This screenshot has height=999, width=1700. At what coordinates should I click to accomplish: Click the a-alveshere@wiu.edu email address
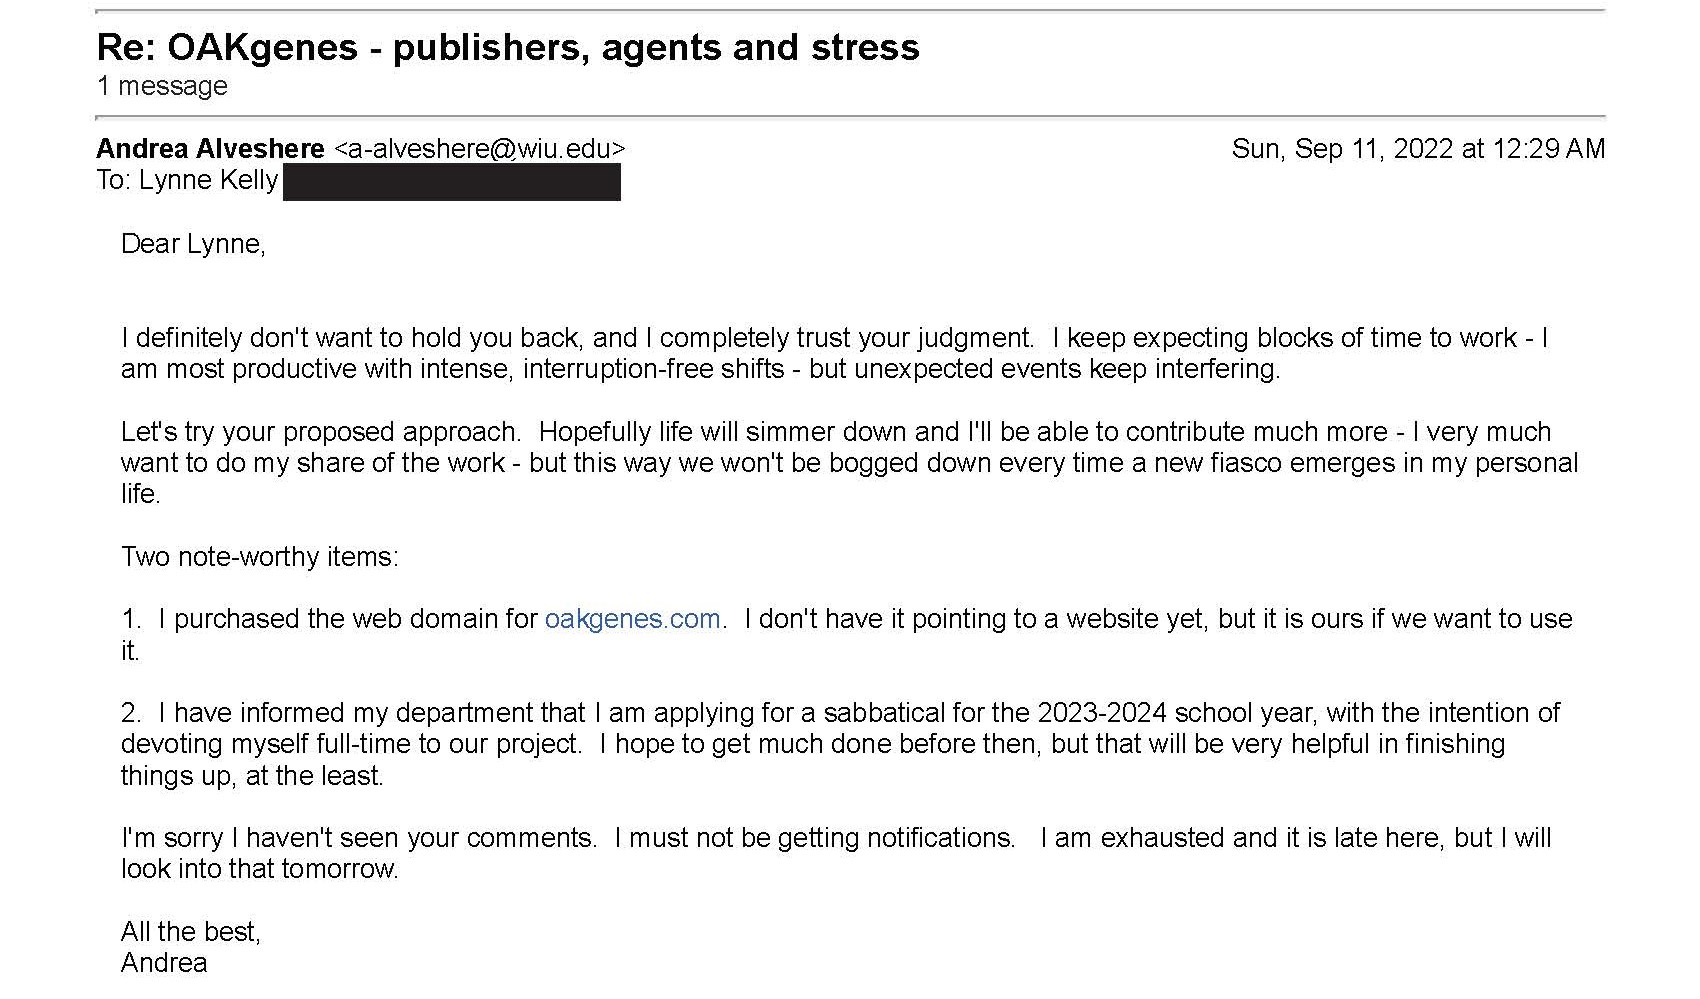480,149
